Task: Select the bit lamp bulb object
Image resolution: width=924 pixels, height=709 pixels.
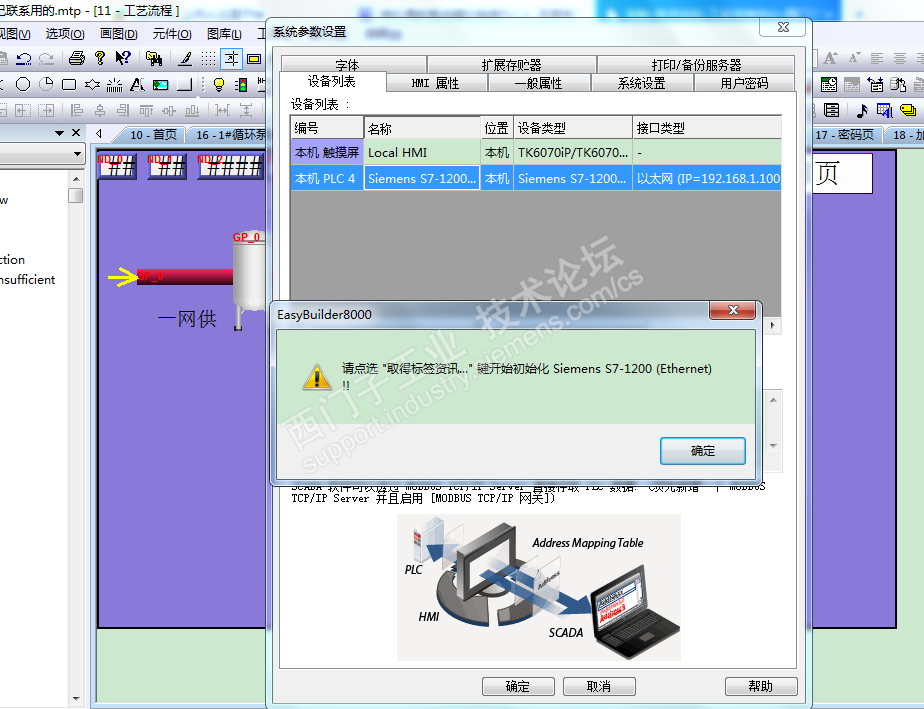Action: 219,84
